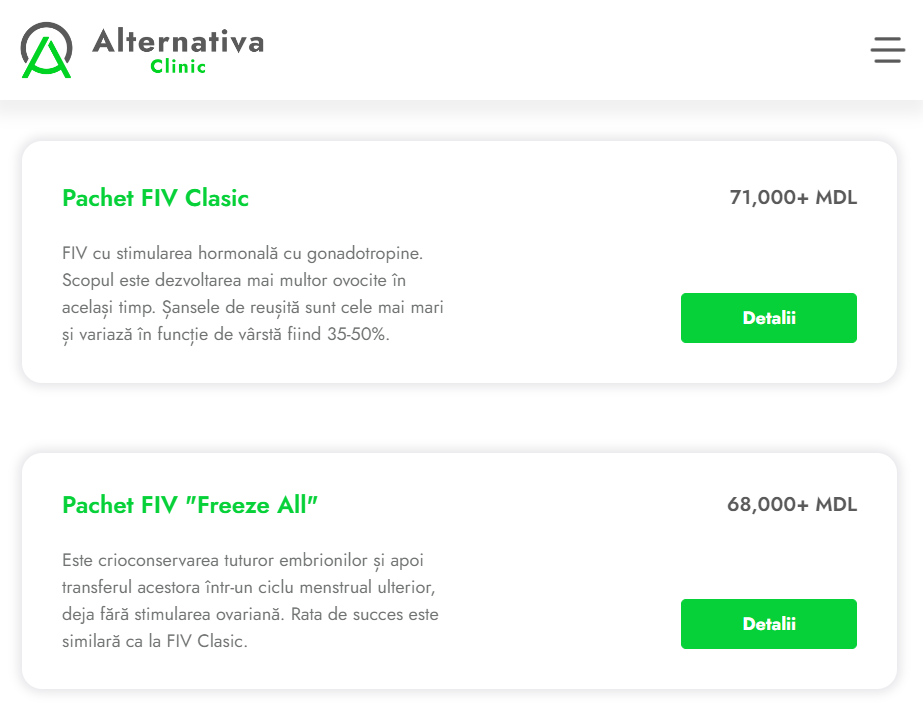Select the 68,000+ MDL price label

tap(793, 504)
